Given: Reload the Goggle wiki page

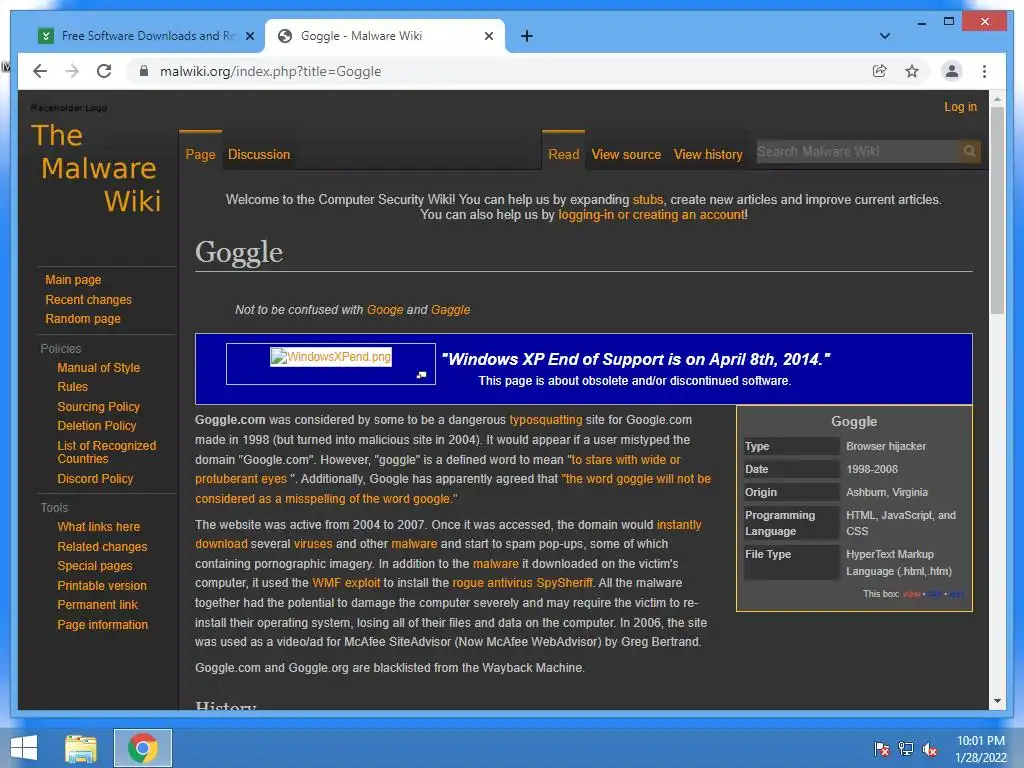Looking at the screenshot, I should (x=104, y=71).
